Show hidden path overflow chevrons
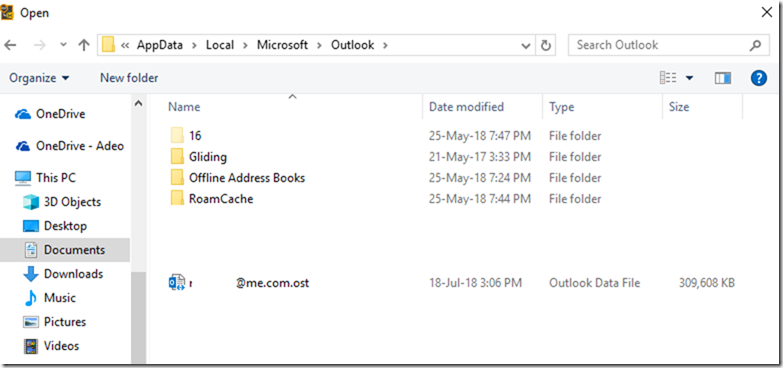Viewport: 783px width, 368px height. pyautogui.click(x=125, y=45)
